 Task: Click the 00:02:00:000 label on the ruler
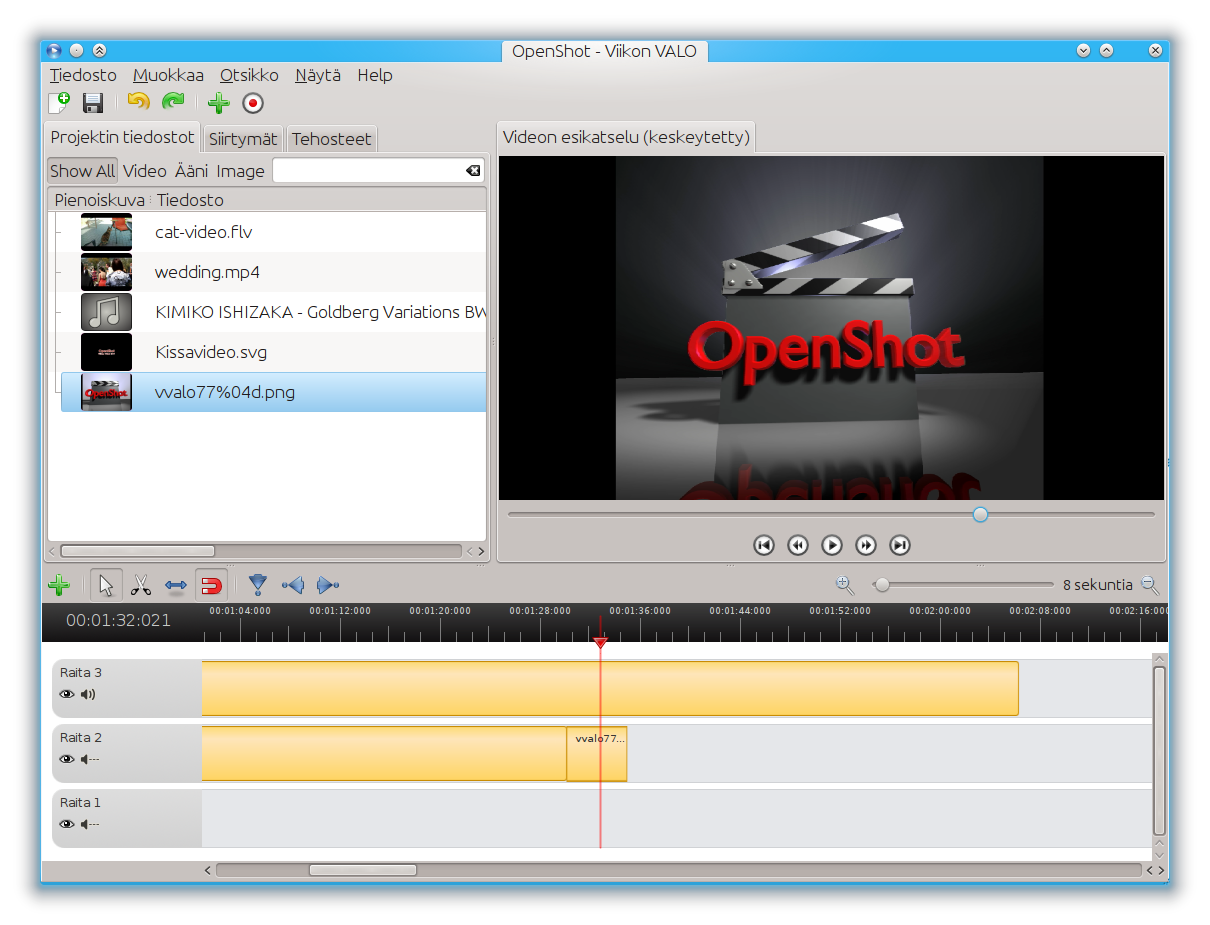click(x=940, y=610)
